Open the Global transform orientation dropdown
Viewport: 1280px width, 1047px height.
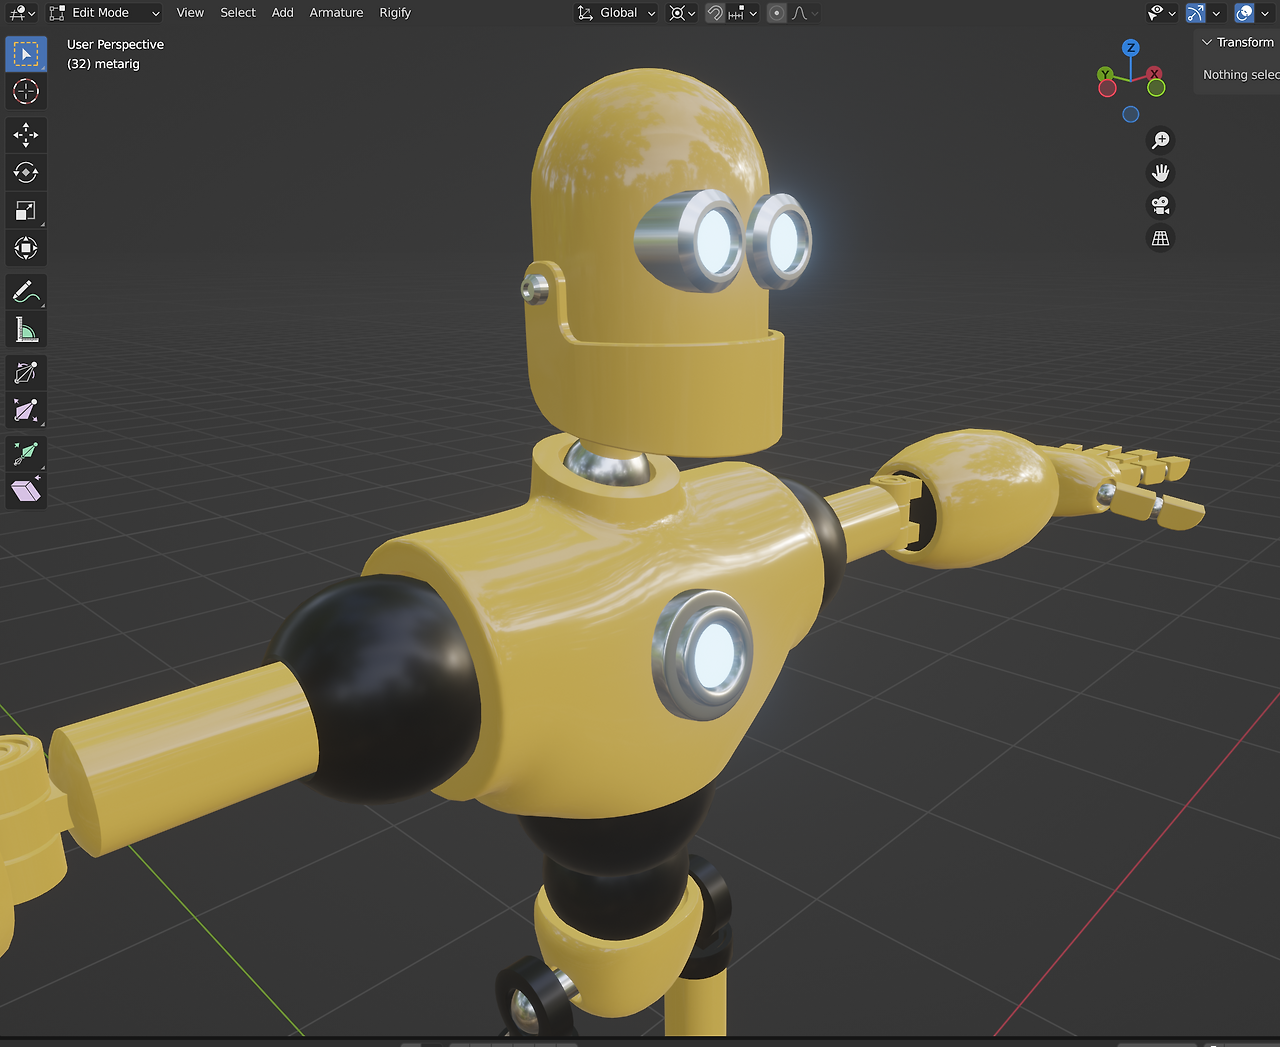pyautogui.click(x=616, y=13)
